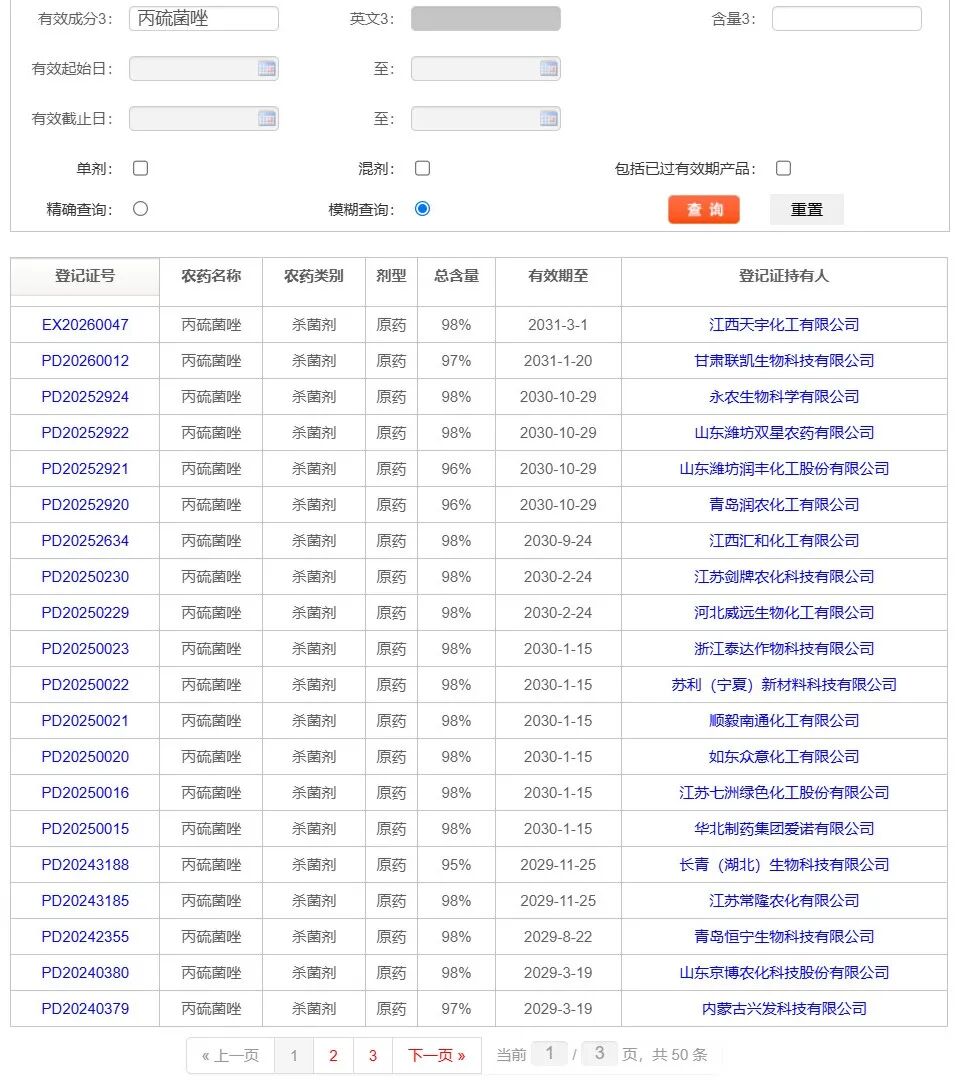Screen dimensions: 969x1085
Task: Sort by 登记证号 column header
Action: [85, 277]
